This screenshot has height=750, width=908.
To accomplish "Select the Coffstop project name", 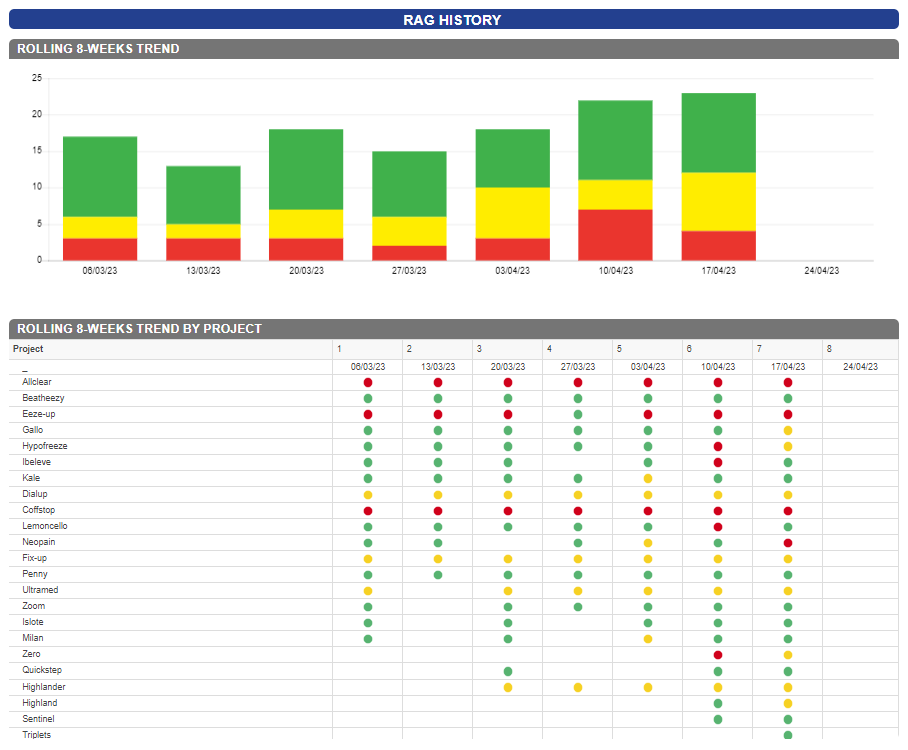I will tap(38, 510).
